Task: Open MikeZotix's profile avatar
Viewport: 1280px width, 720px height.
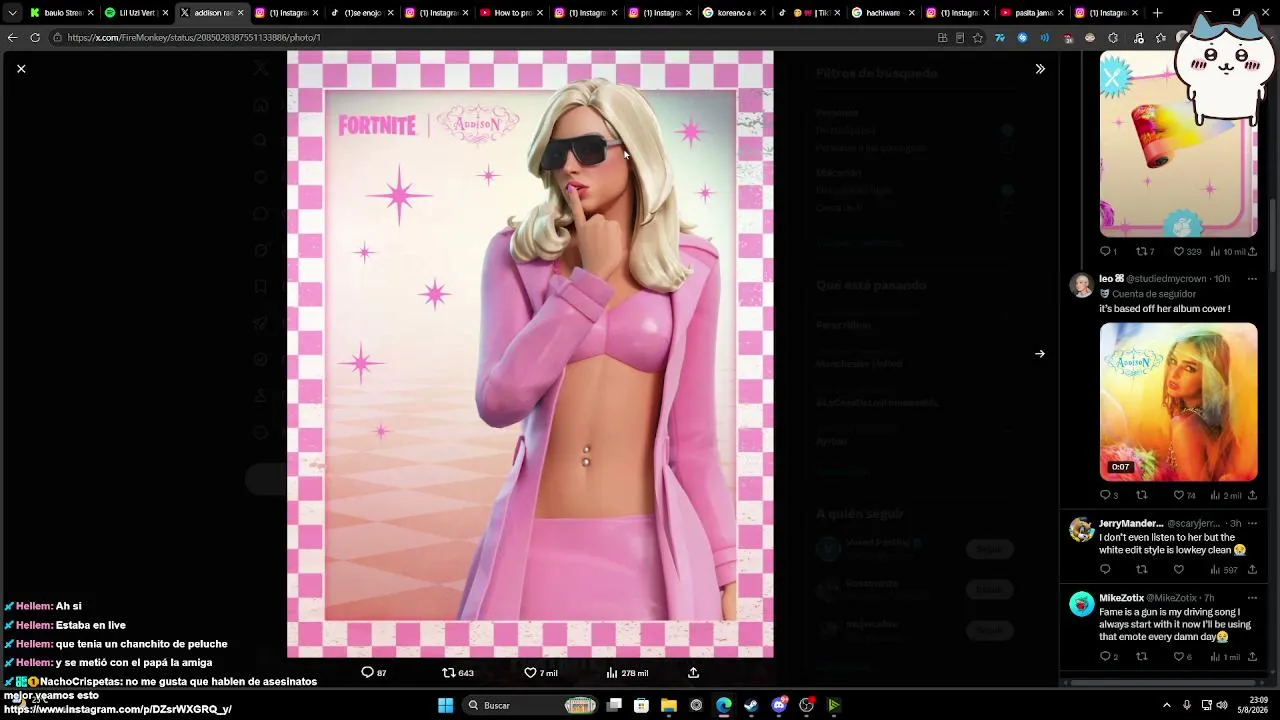Action: point(1082,604)
